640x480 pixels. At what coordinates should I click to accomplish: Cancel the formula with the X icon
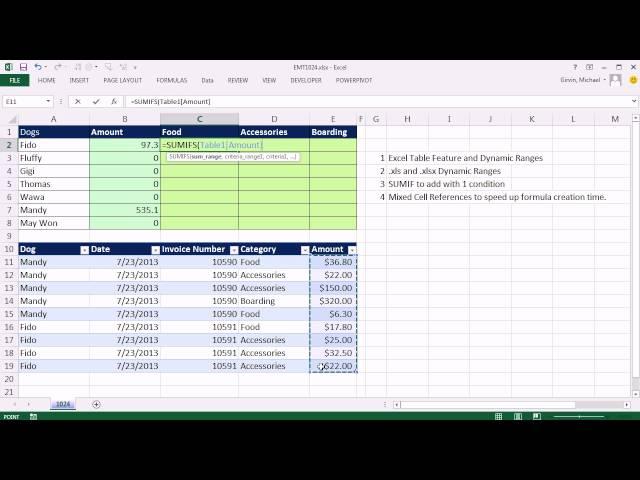(78, 102)
